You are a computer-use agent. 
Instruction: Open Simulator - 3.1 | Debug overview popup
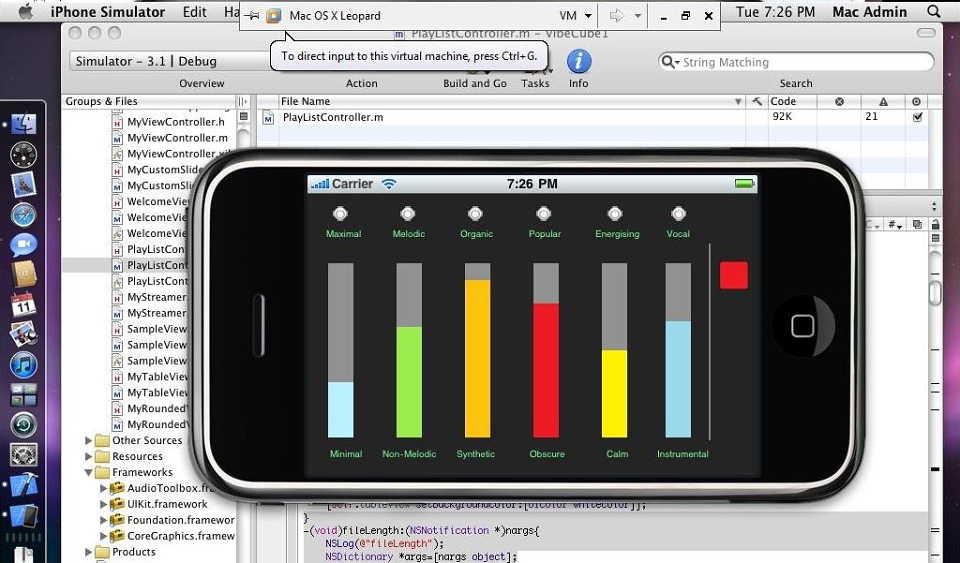click(x=171, y=61)
